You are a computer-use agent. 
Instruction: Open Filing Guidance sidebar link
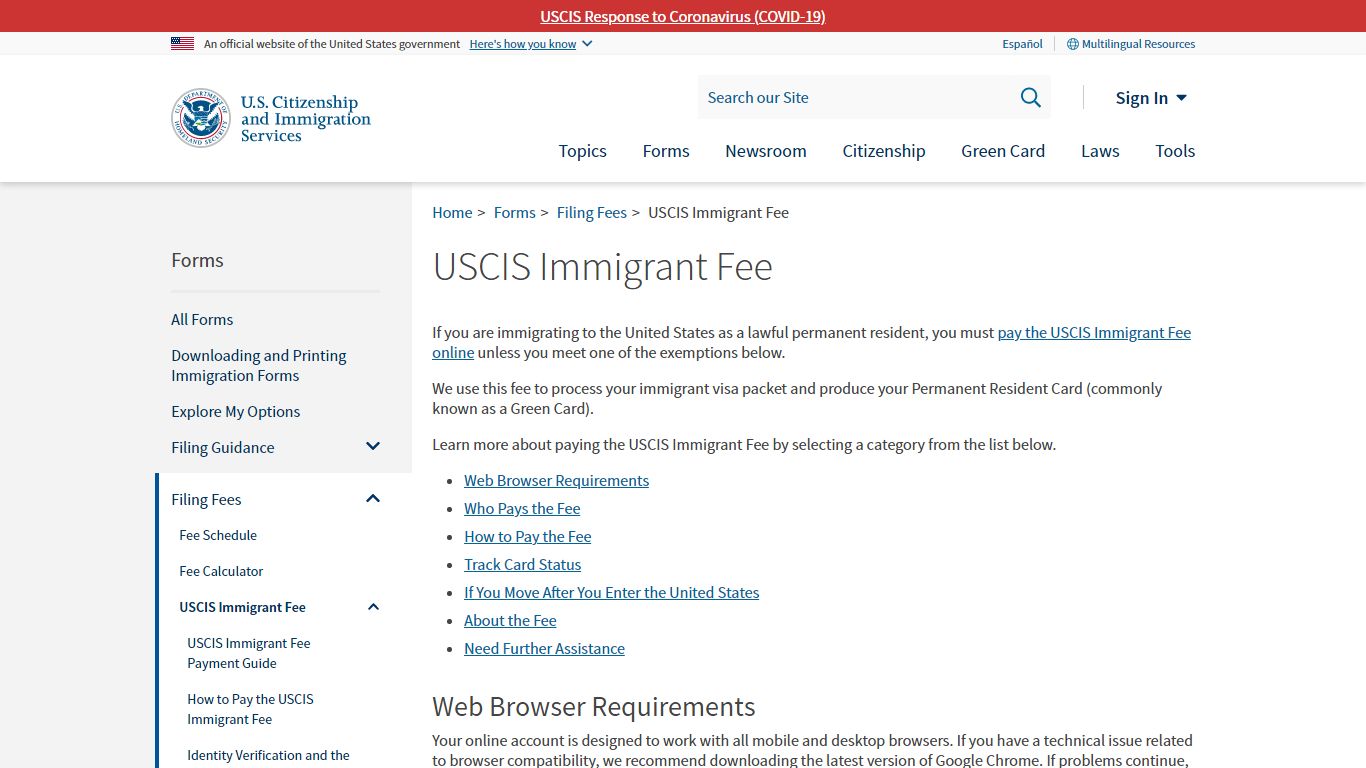click(222, 447)
